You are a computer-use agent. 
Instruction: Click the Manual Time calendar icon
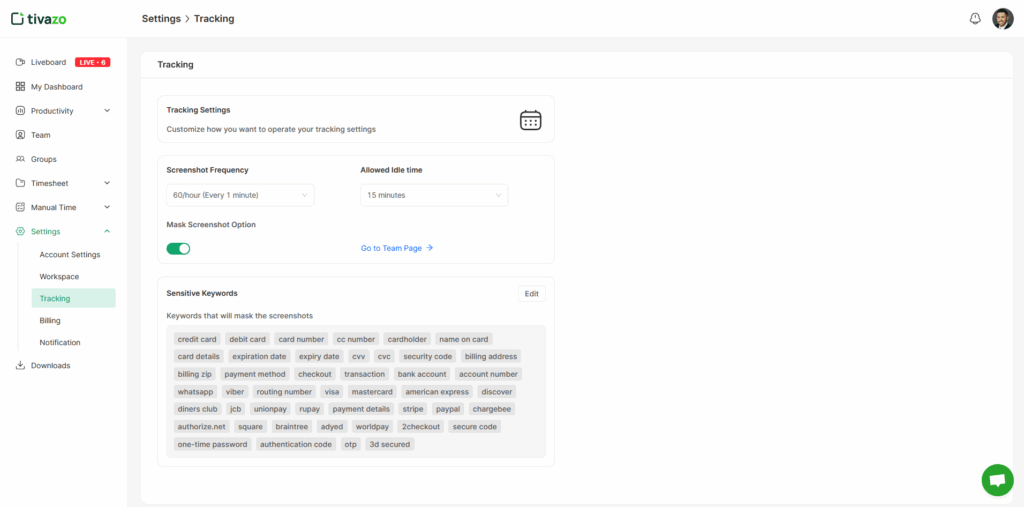pos(20,208)
